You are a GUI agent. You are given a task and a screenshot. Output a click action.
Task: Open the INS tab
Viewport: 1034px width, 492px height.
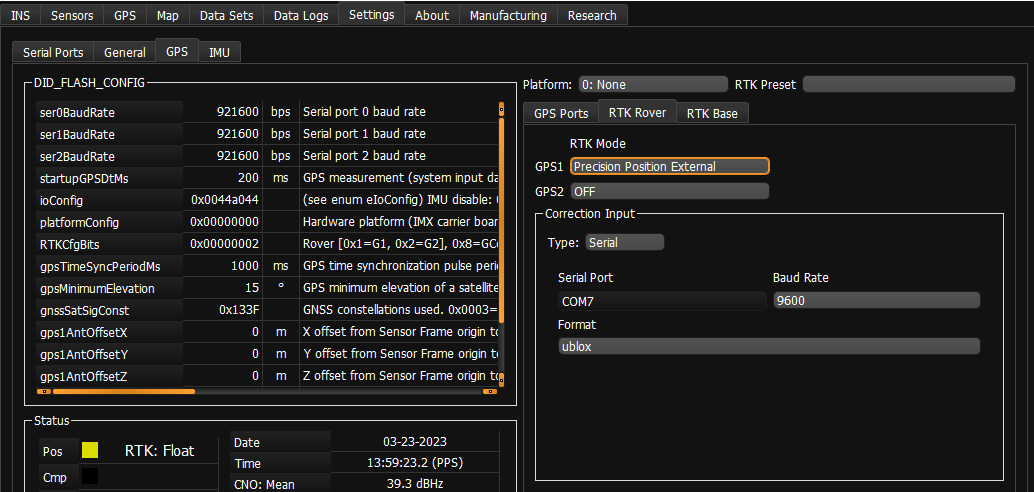pos(20,15)
